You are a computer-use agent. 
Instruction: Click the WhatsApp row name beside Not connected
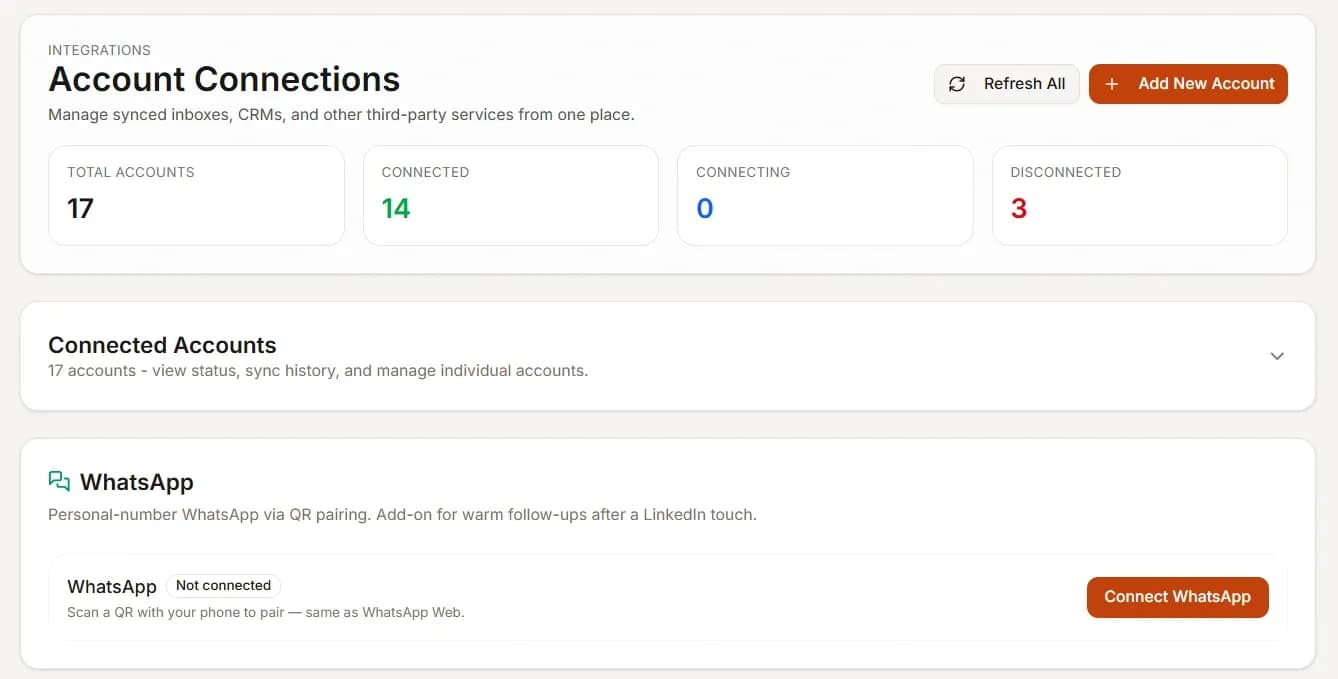(112, 587)
